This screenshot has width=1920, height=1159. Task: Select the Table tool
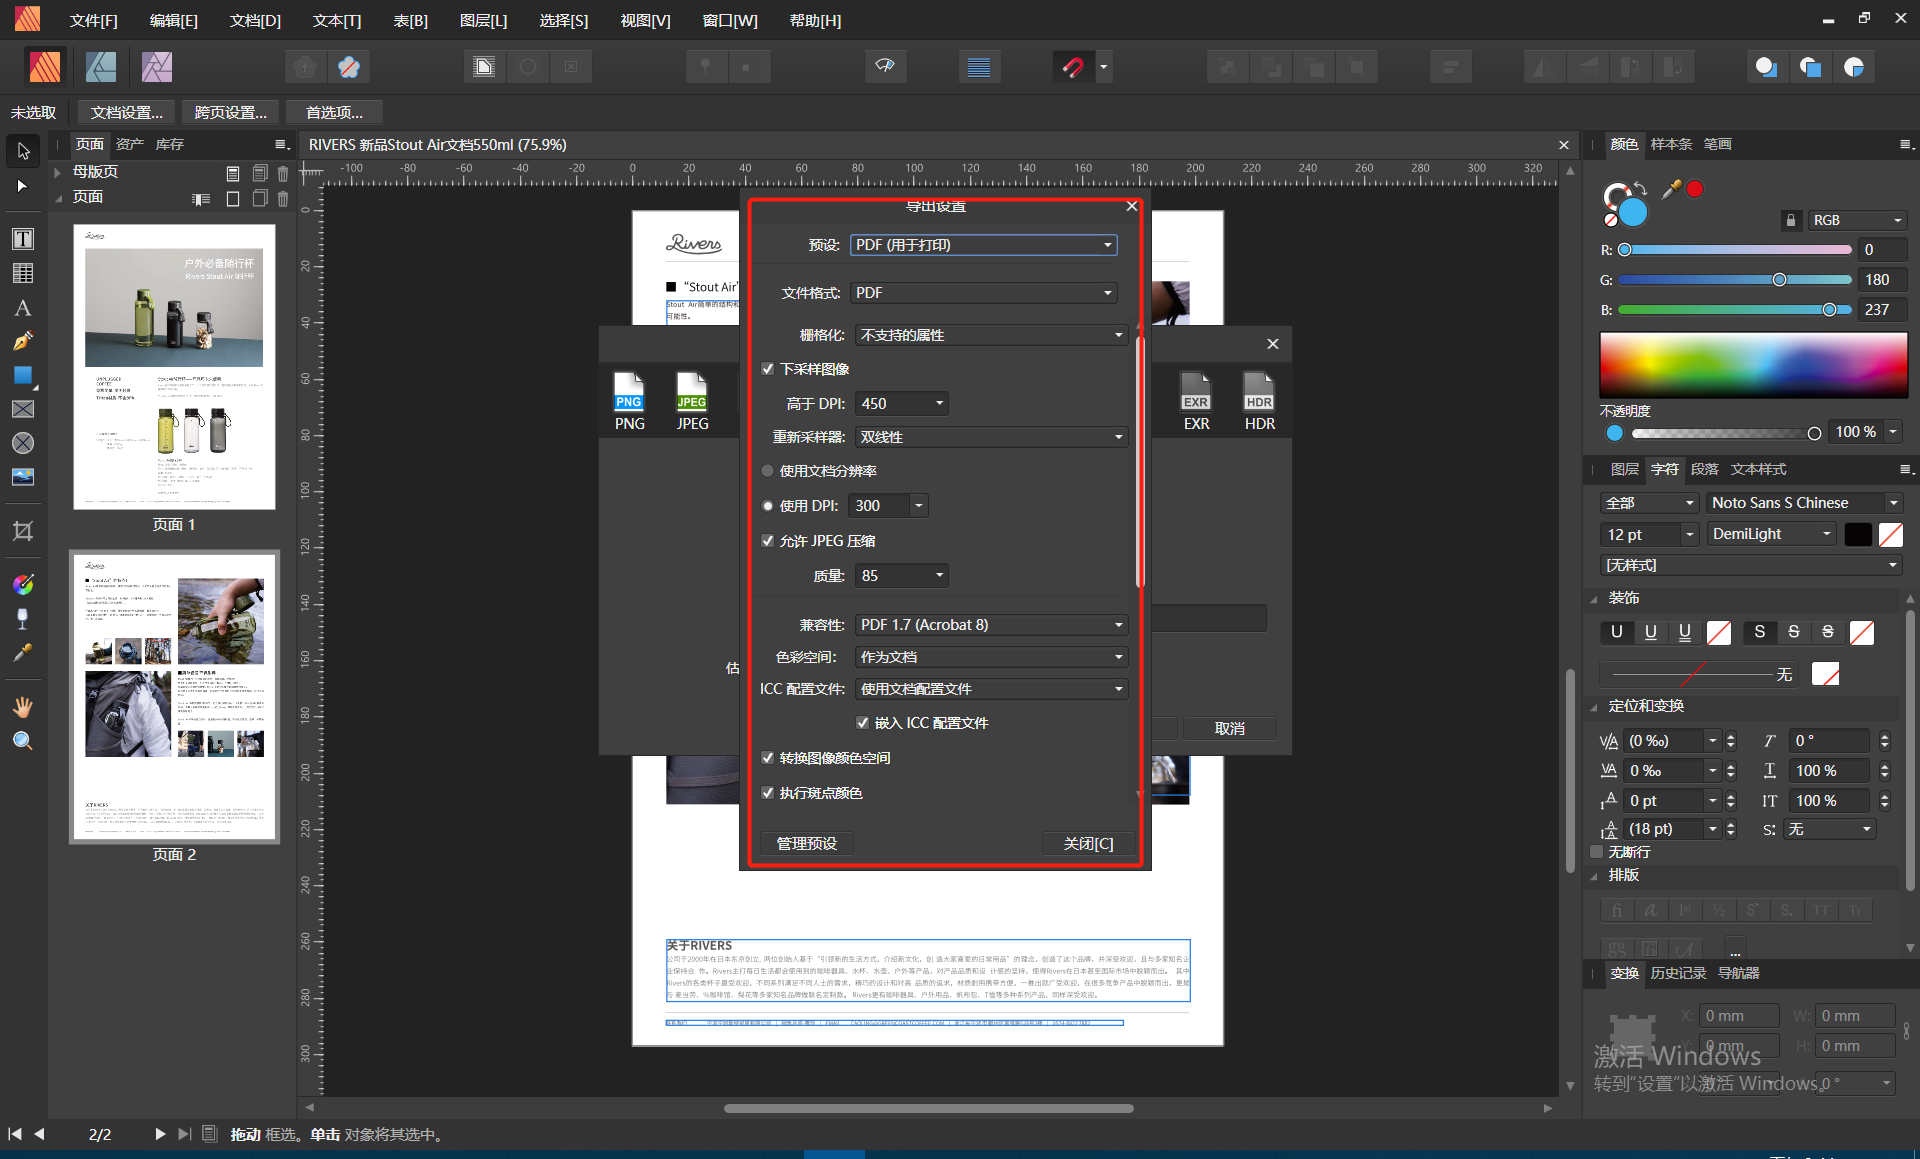tap(23, 273)
